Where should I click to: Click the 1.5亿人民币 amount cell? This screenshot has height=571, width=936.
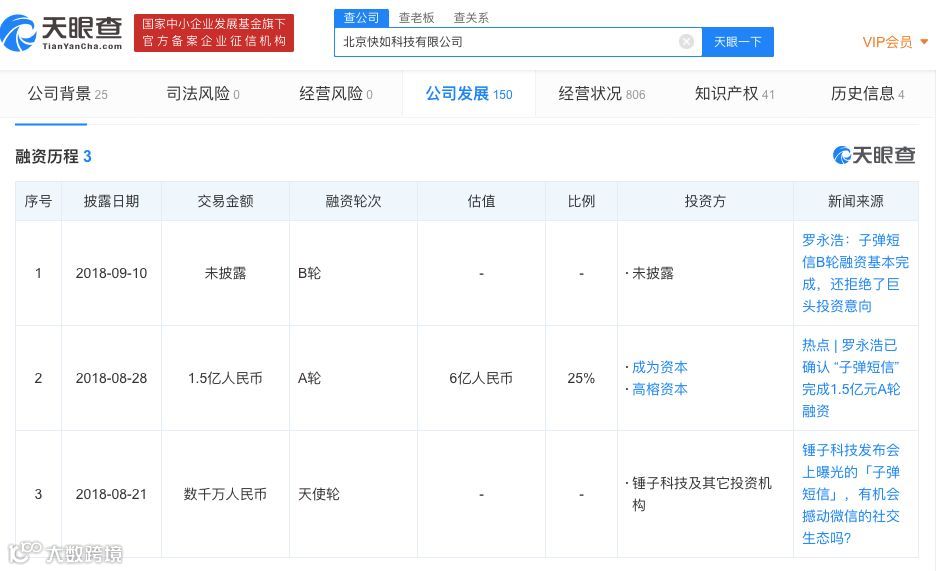pos(225,378)
